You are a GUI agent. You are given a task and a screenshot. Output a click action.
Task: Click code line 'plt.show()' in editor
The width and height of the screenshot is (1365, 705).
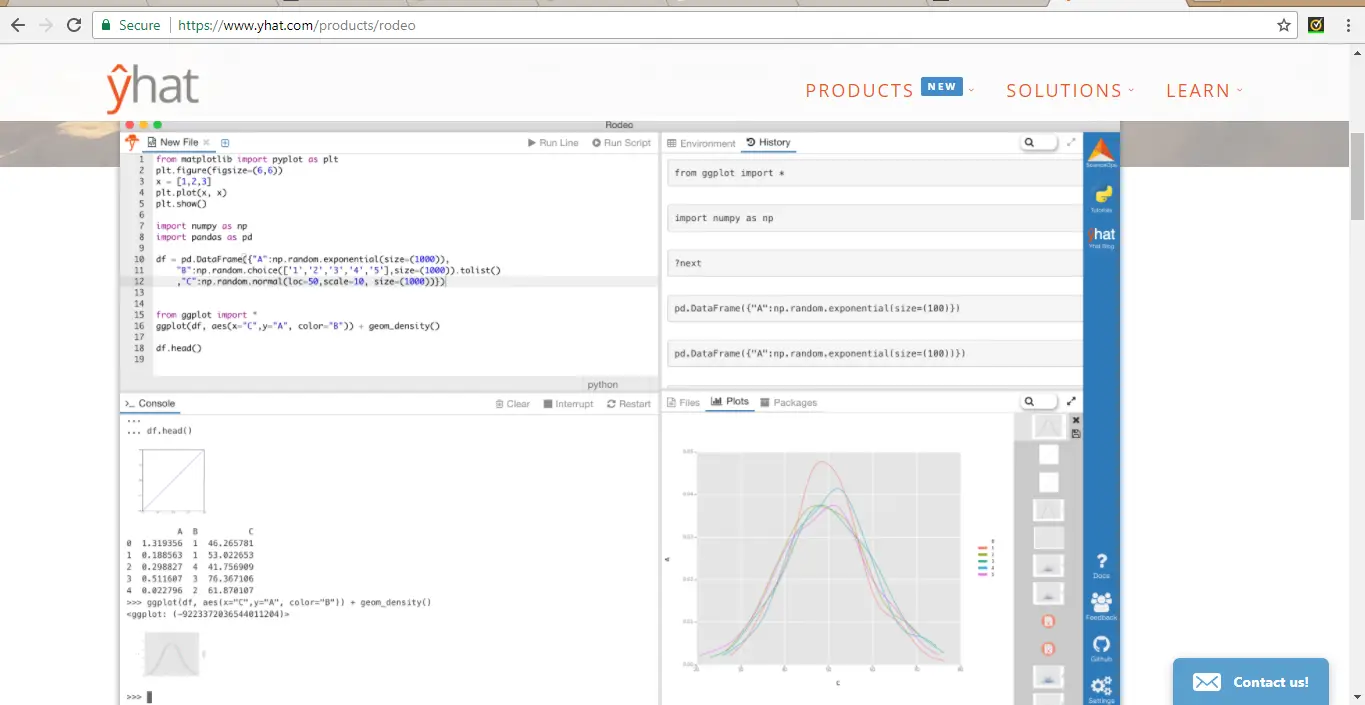(181, 204)
